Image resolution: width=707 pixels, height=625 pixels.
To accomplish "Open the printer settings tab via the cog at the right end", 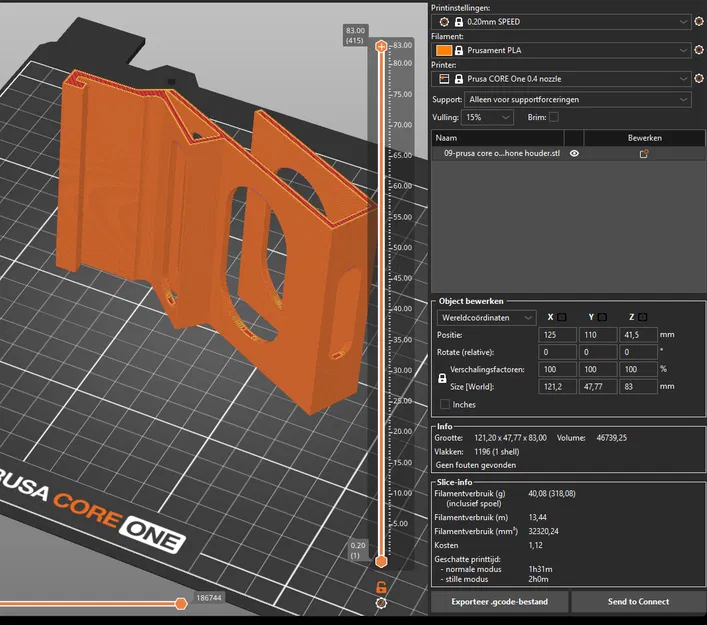I will (699, 78).
